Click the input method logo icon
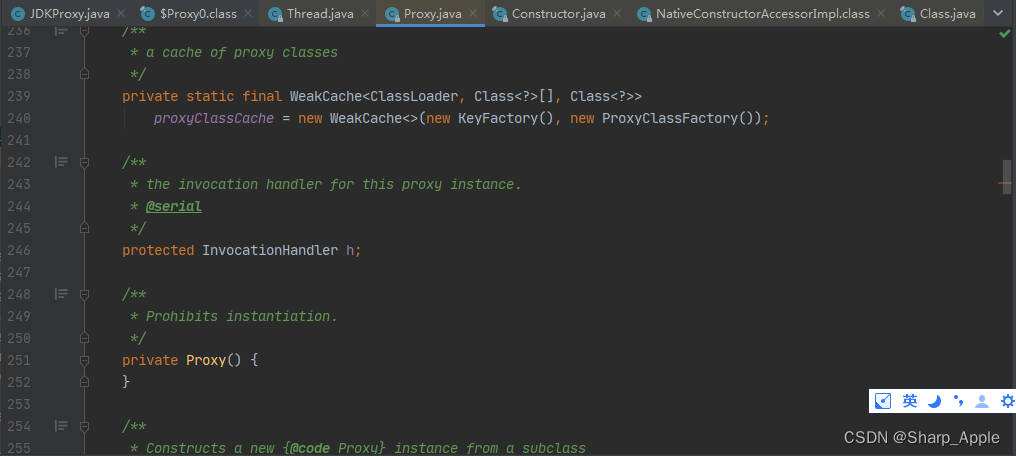The height and width of the screenshot is (456, 1016). [x=883, y=402]
